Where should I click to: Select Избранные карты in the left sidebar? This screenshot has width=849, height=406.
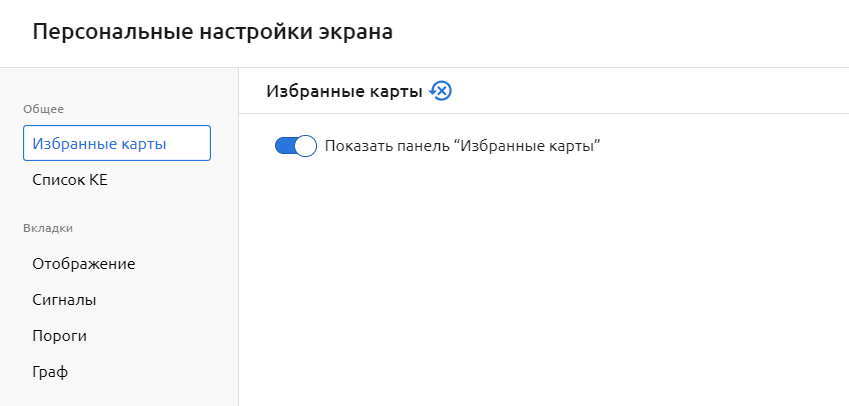click(x=116, y=143)
